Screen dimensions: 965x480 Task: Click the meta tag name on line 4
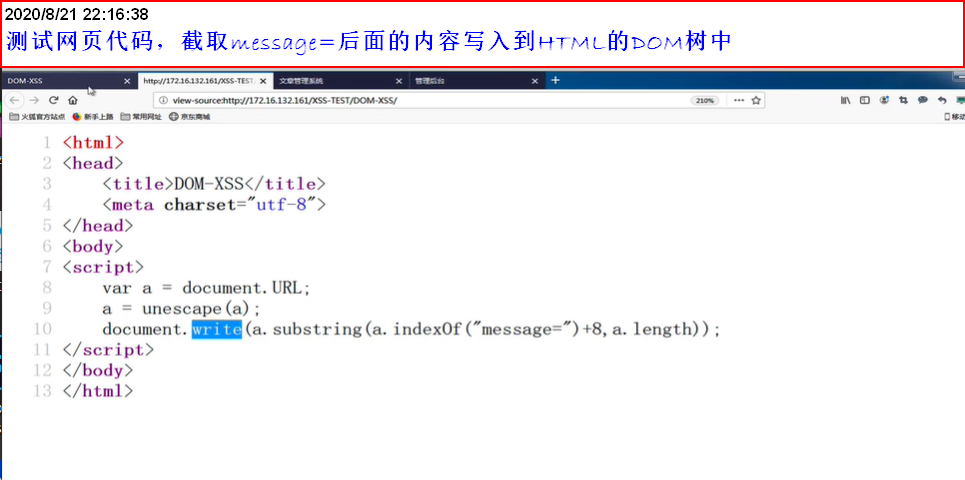pyautogui.click(x=133, y=205)
